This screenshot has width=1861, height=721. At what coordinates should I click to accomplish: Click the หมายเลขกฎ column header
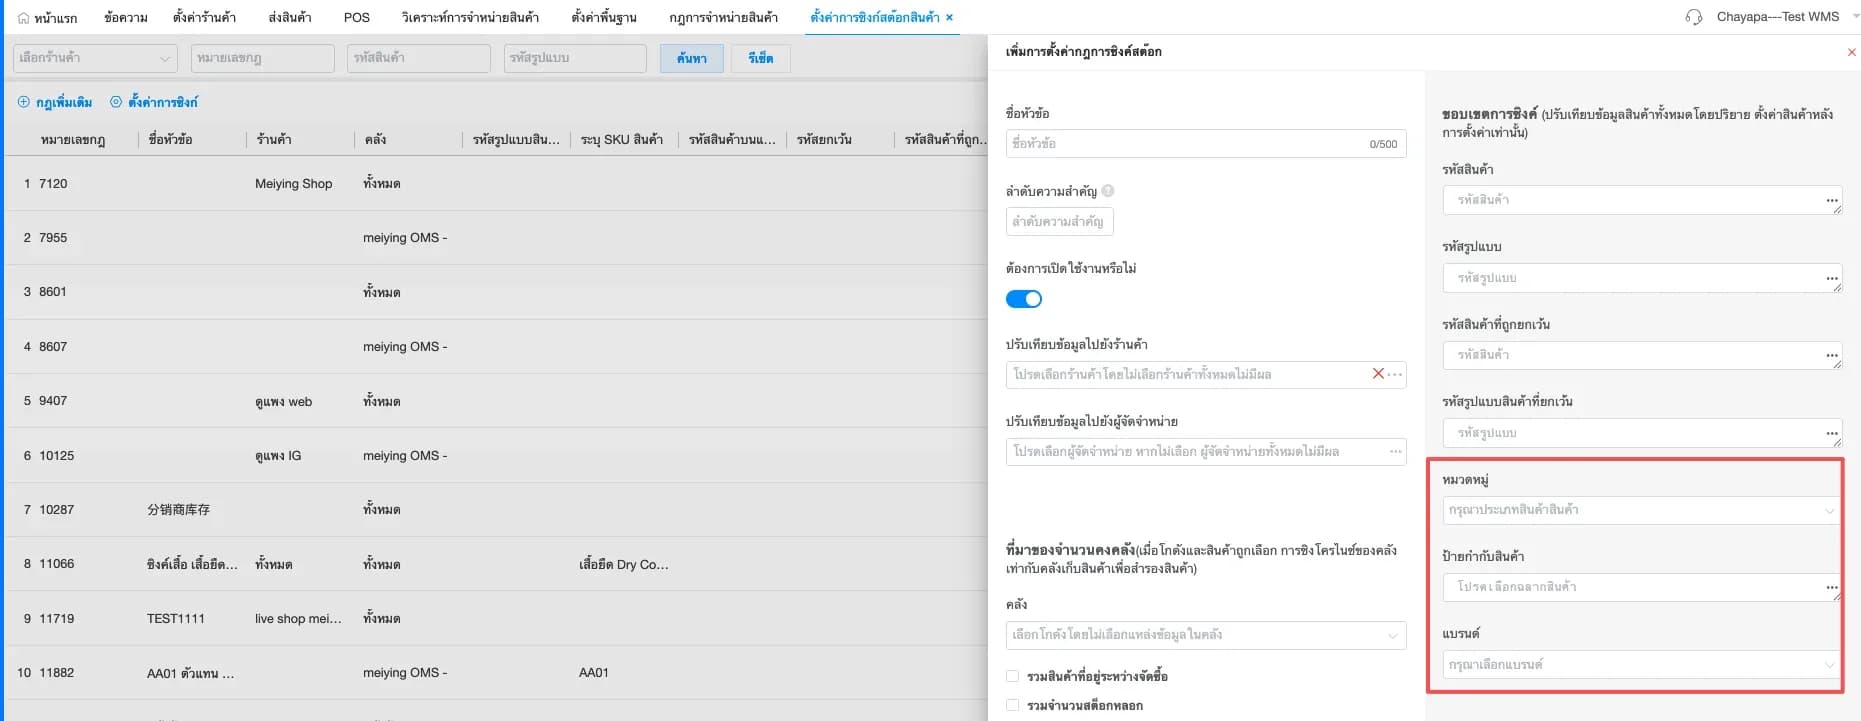pos(73,140)
